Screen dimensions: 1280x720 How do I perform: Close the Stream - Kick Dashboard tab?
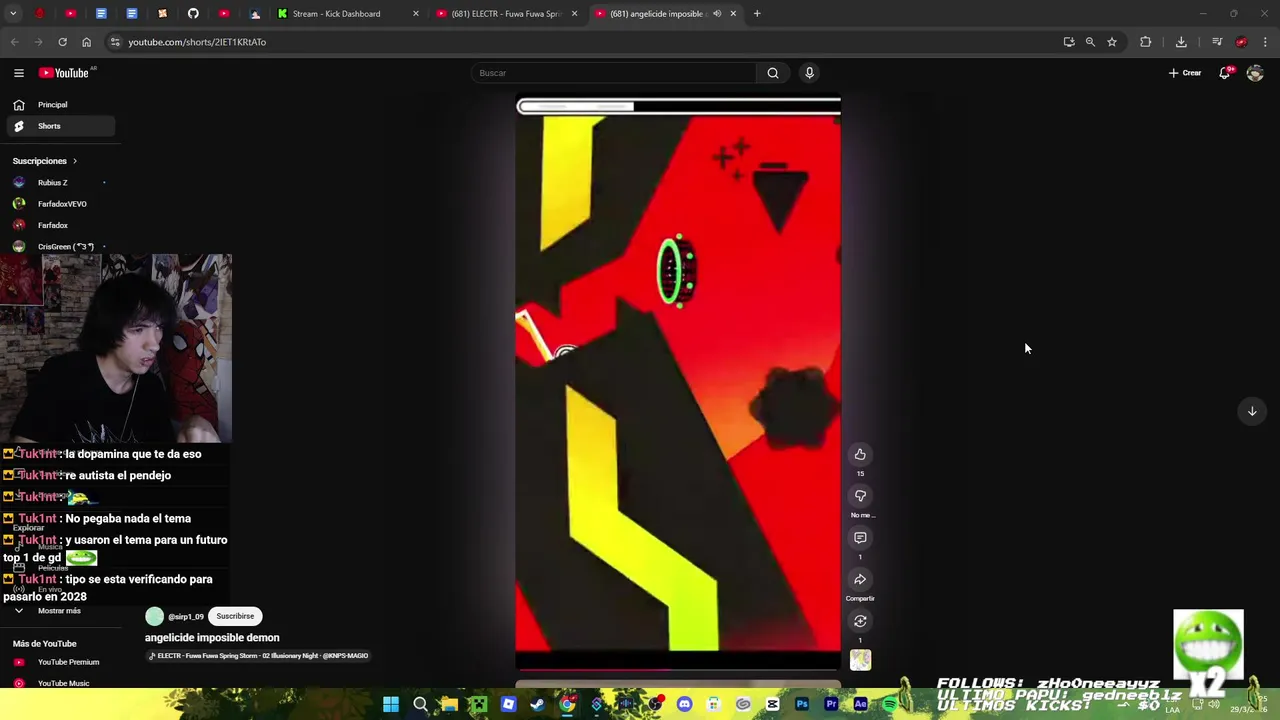416,14
